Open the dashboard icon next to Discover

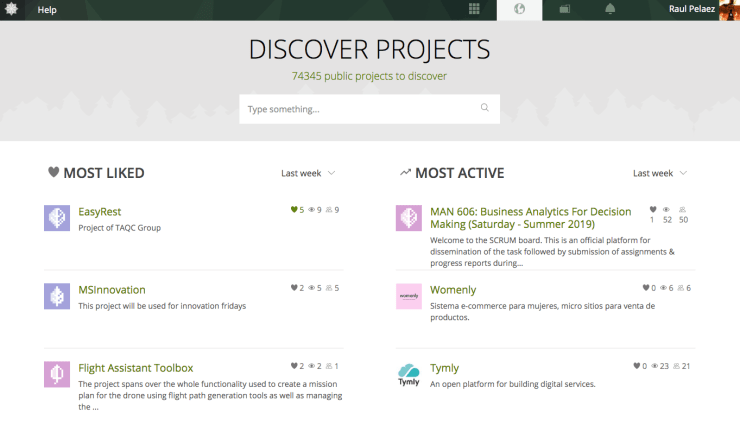click(x=564, y=10)
